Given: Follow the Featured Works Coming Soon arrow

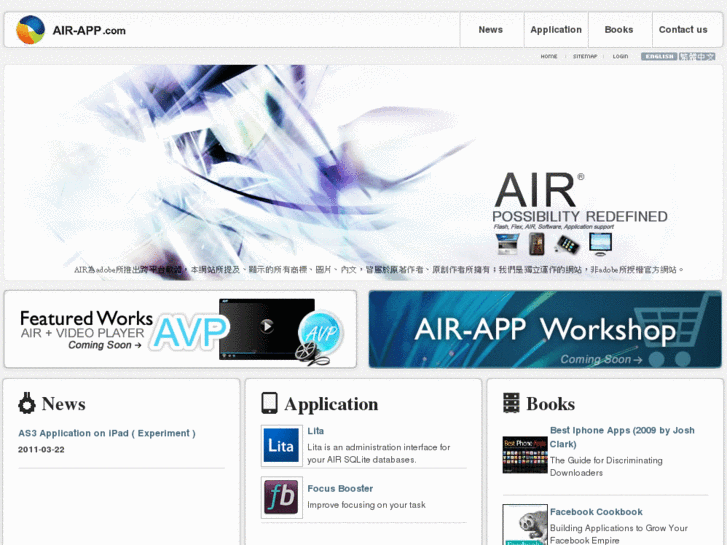Looking at the screenshot, I should 105,345.
